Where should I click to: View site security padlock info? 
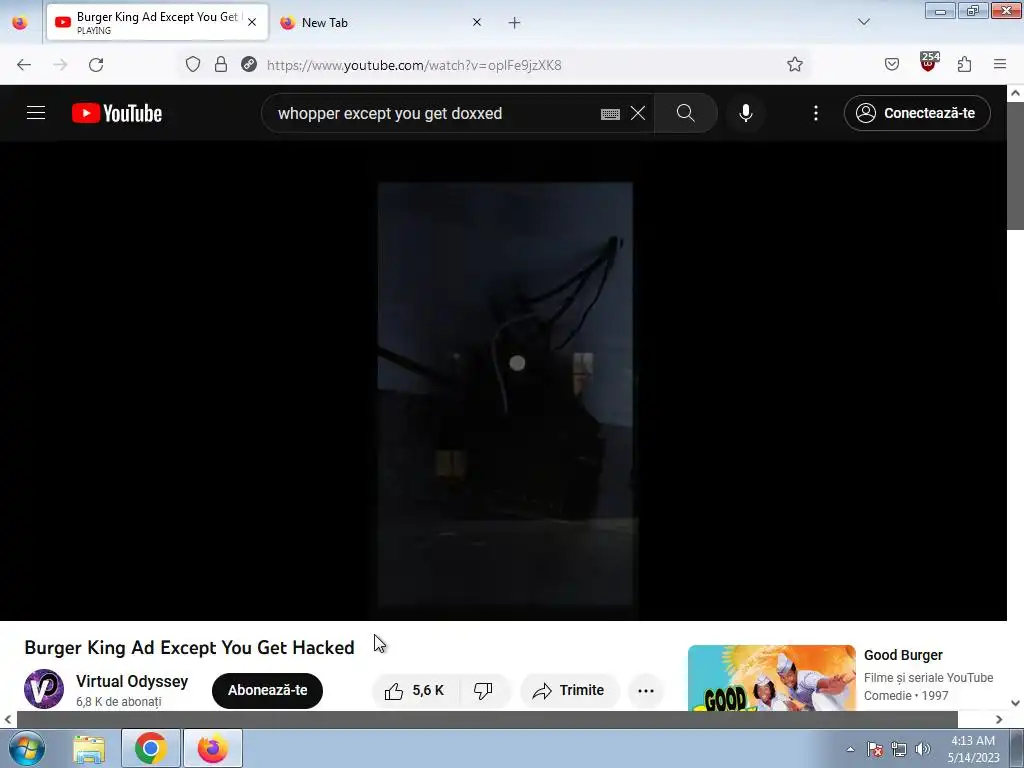pyautogui.click(x=221, y=64)
